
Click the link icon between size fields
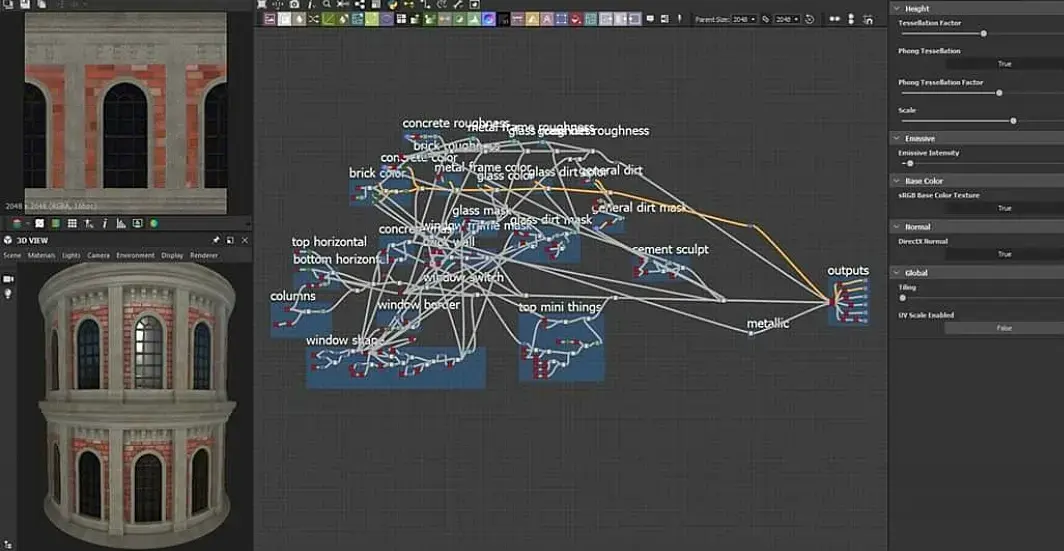click(x=766, y=19)
